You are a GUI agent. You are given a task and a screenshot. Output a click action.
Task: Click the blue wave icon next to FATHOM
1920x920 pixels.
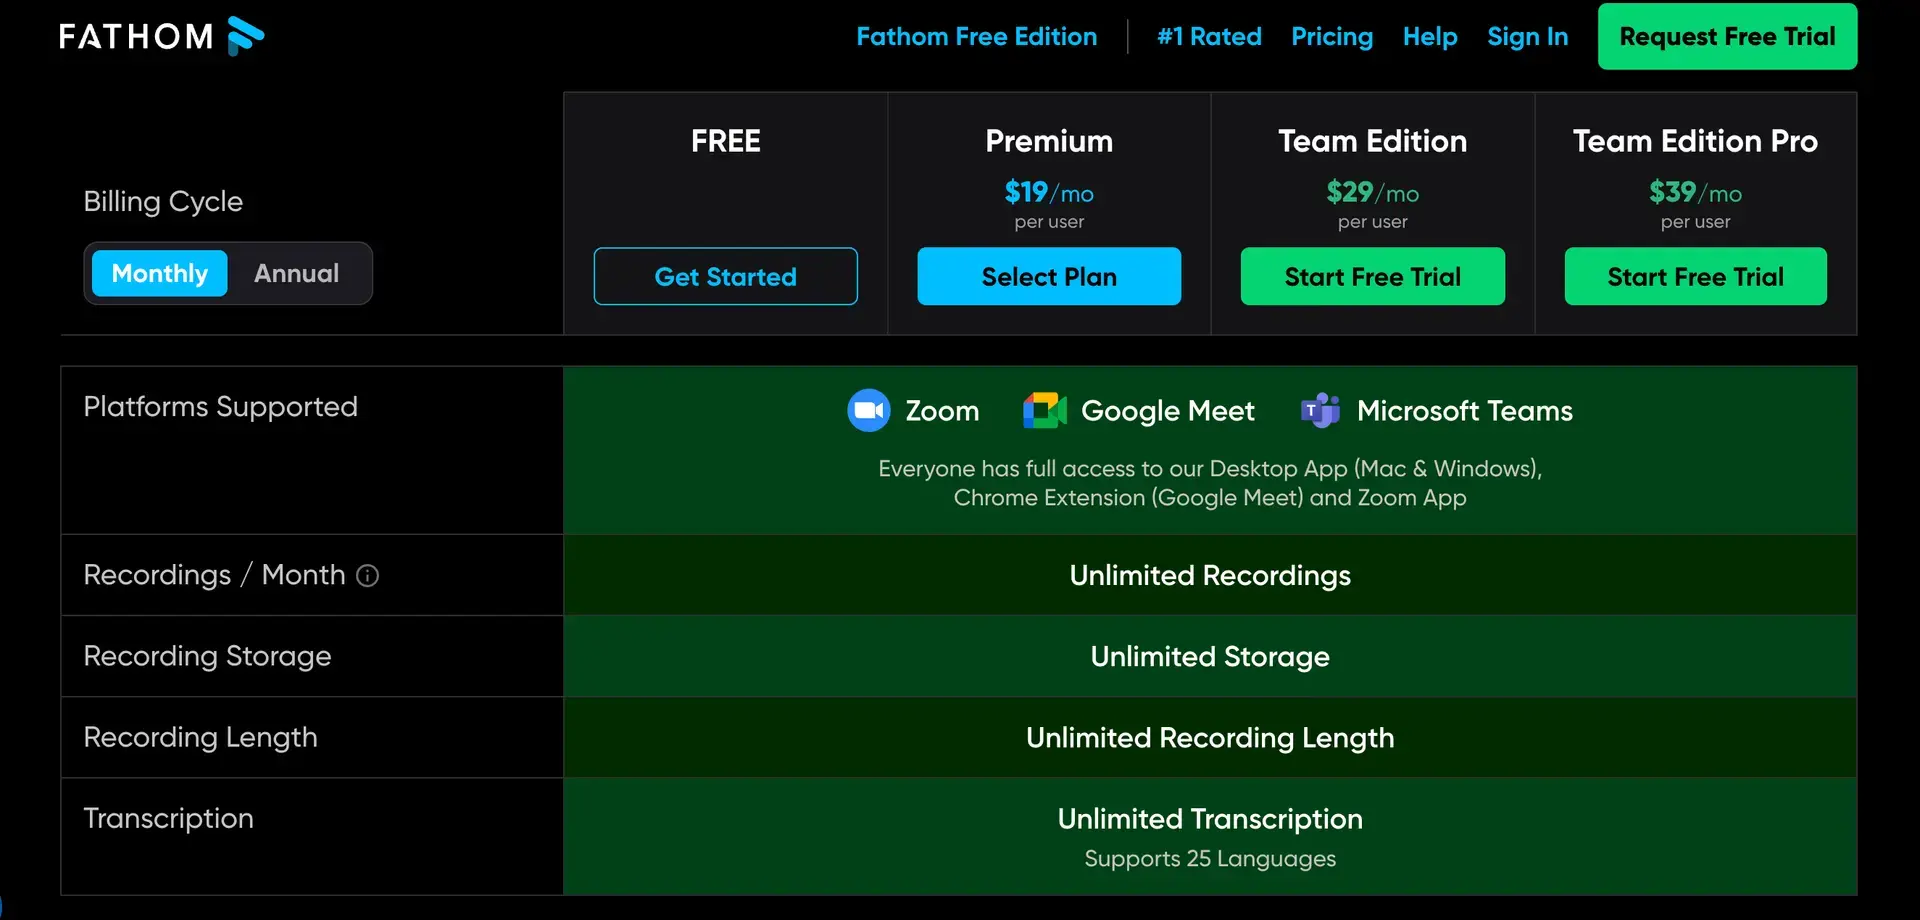(243, 36)
